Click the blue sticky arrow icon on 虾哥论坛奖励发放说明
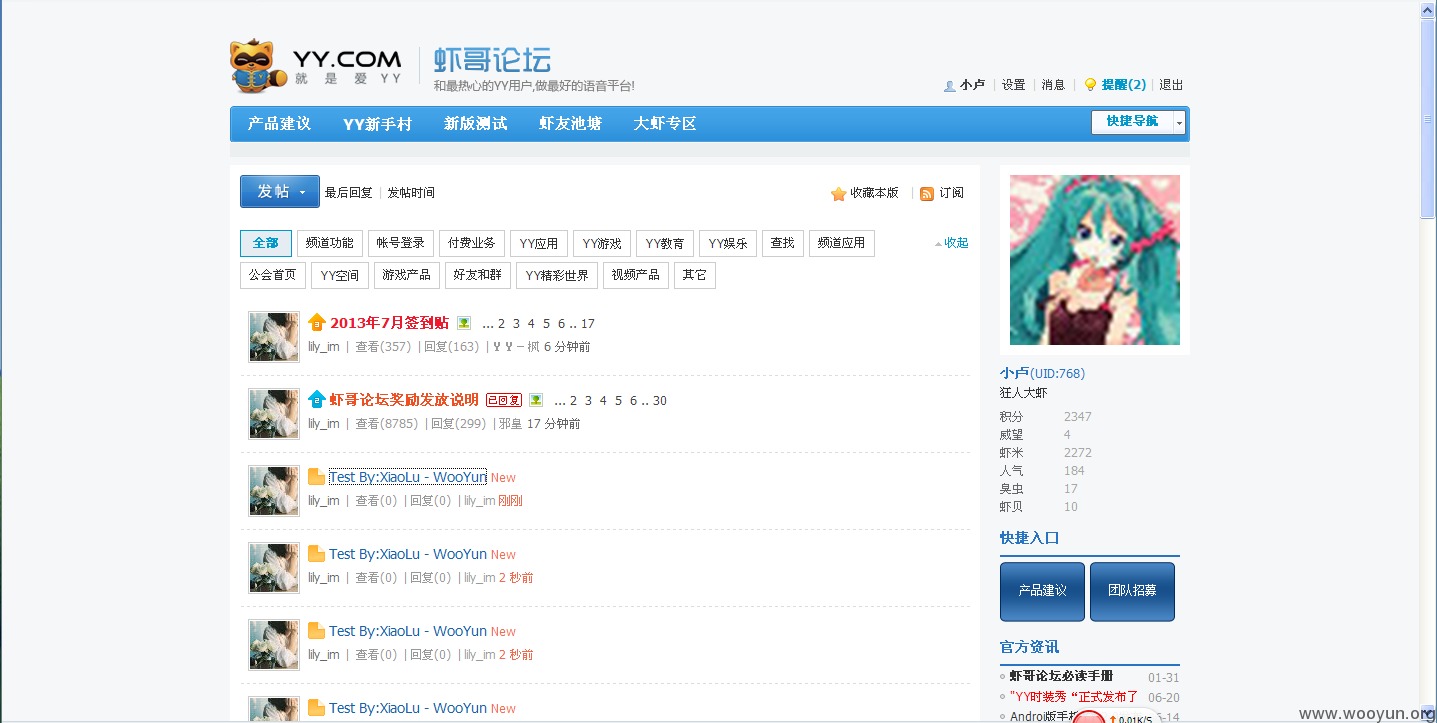The width and height of the screenshot is (1437, 723). [x=317, y=399]
